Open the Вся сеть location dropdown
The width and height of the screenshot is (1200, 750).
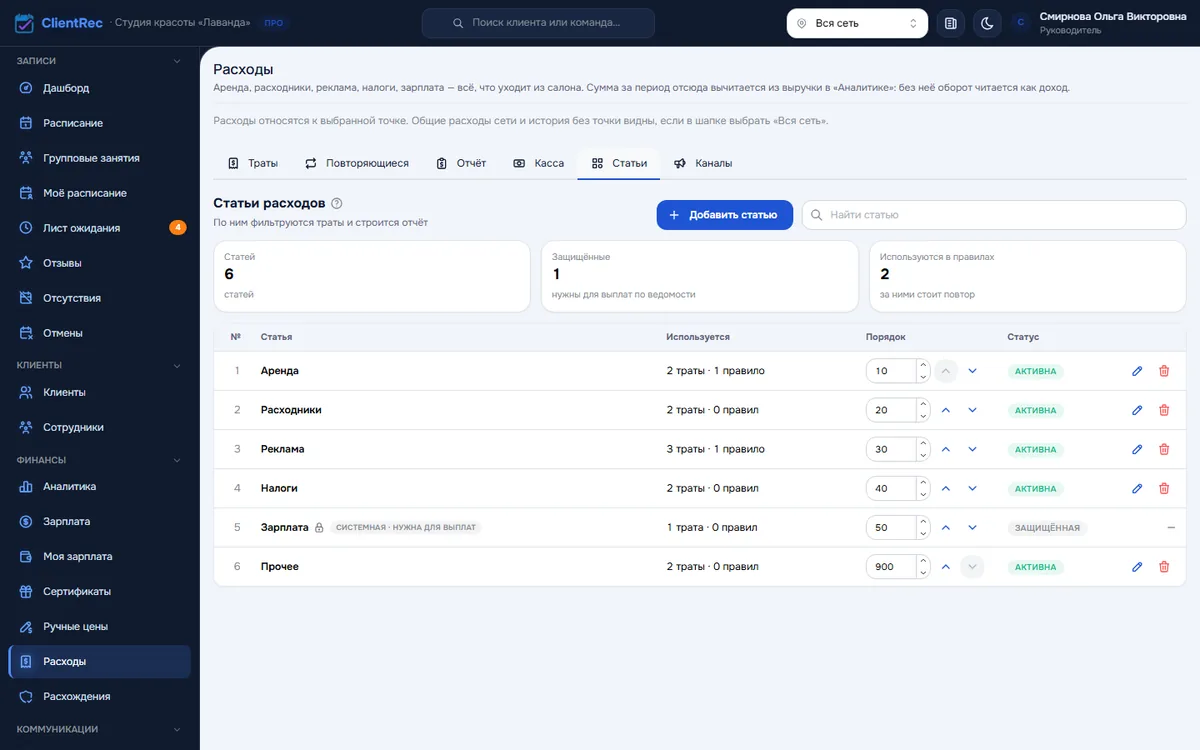(857, 23)
